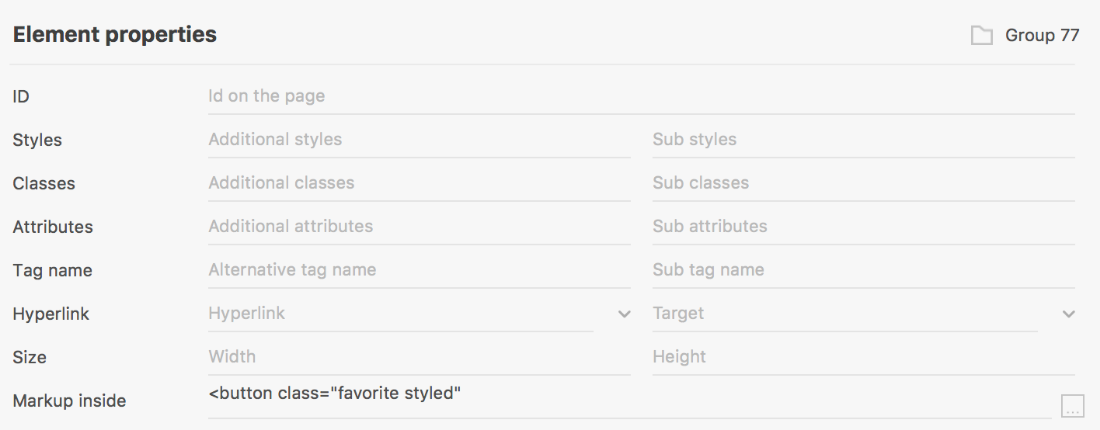This screenshot has height=430, width=1100.
Task: Open the Markup inside ellipsis editor button
Action: (1071, 405)
